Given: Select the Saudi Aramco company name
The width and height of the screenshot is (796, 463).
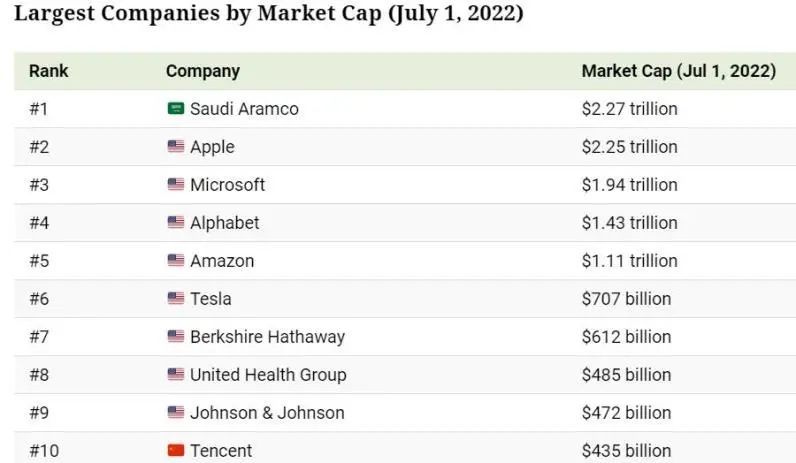Looking at the screenshot, I should click(x=244, y=109).
